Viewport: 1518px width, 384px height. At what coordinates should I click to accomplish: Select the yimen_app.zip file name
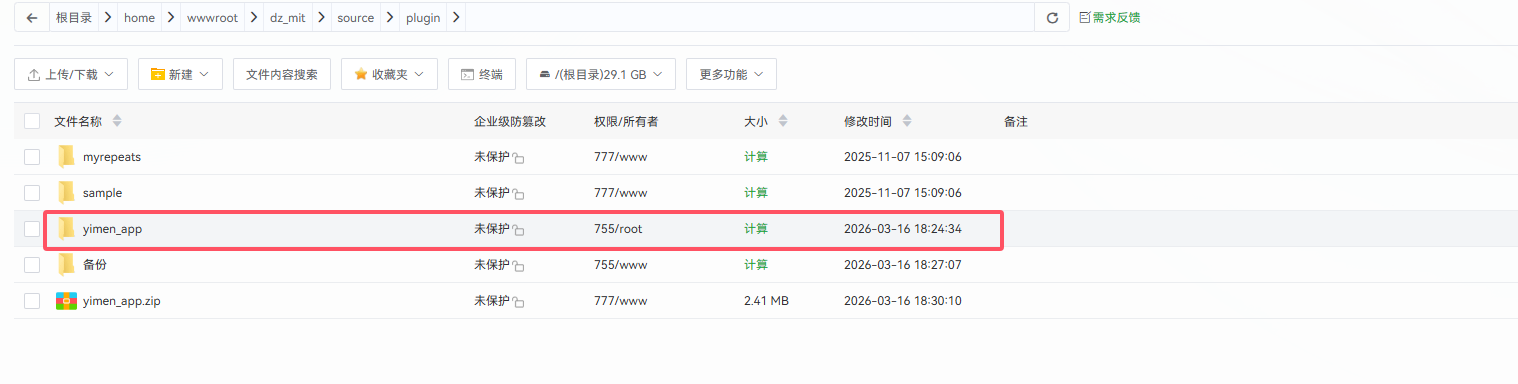122,301
